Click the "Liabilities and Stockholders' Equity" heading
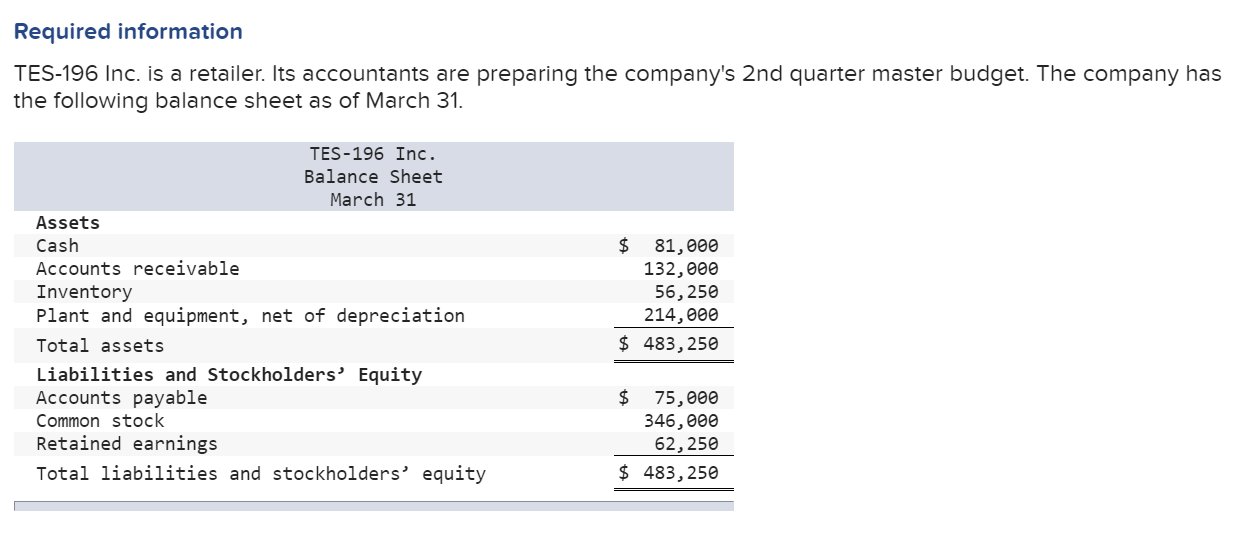The height and width of the screenshot is (547, 1251). pyautogui.click(x=229, y=375)
